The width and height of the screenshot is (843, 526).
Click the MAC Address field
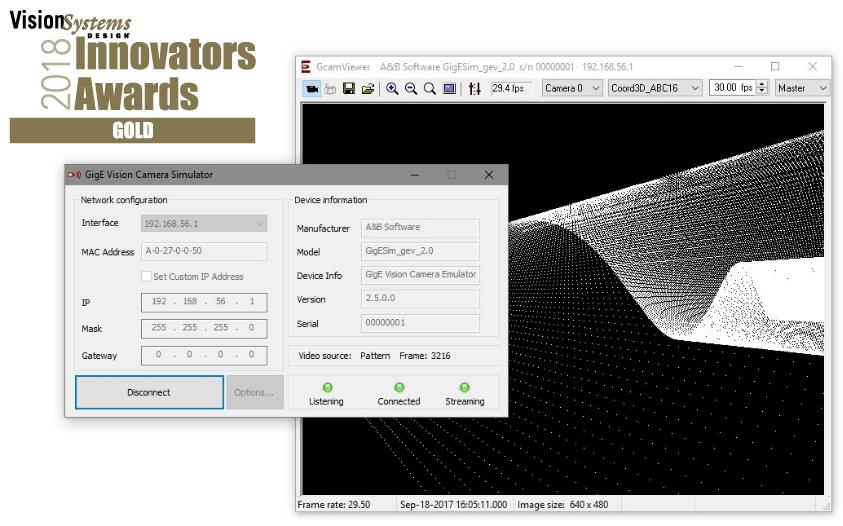[x=204, y=251]
